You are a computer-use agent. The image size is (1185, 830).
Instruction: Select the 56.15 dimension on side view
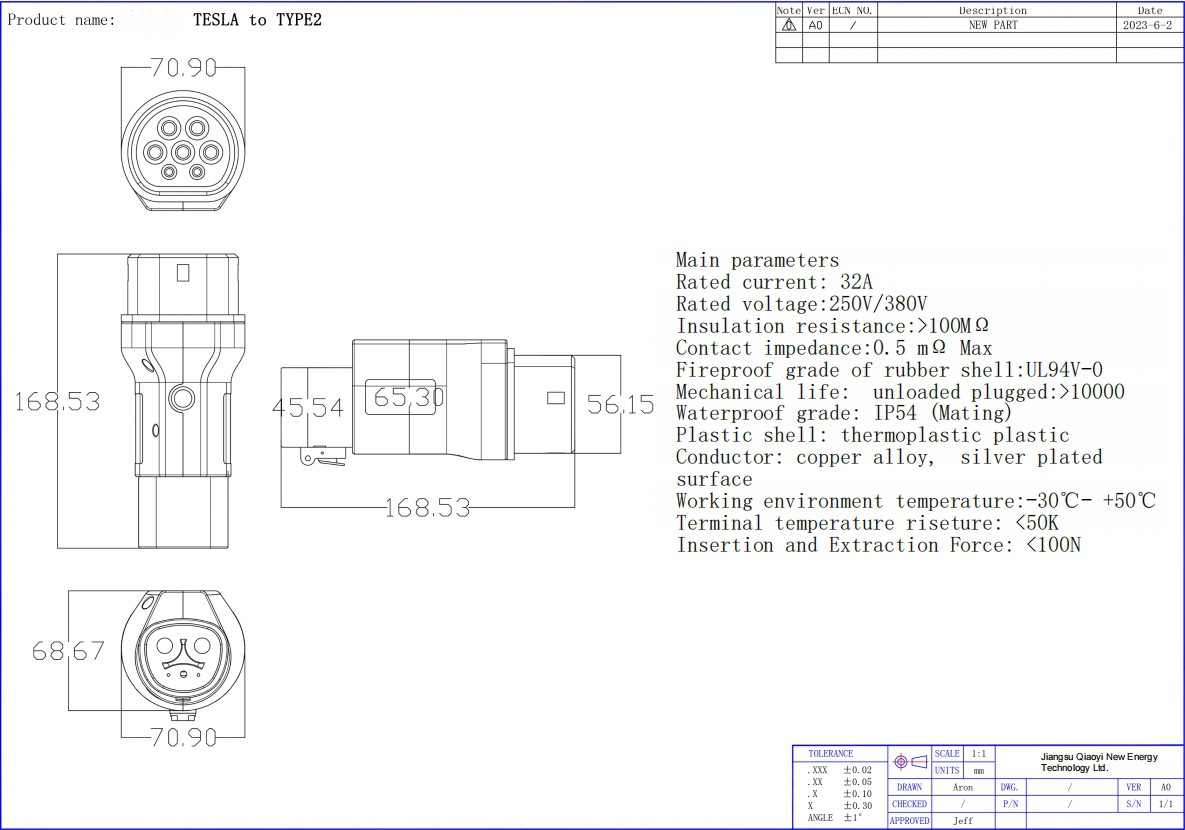(620, 405)
